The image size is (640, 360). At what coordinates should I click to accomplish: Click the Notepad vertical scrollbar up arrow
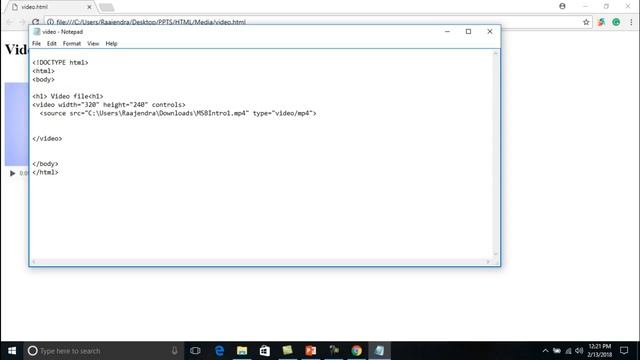click(x=496, y=53)
